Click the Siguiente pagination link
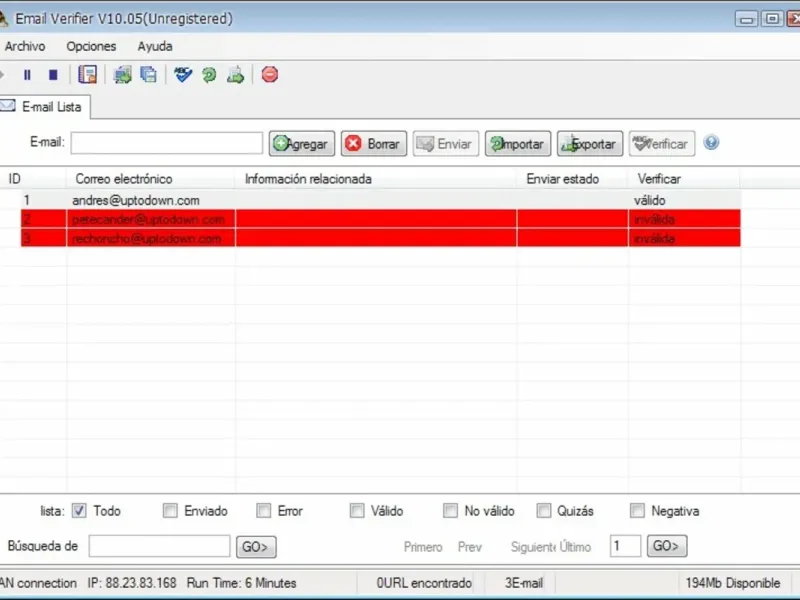Screen dimensions: 800x600 pyautogui.click(x=534, y=547)
